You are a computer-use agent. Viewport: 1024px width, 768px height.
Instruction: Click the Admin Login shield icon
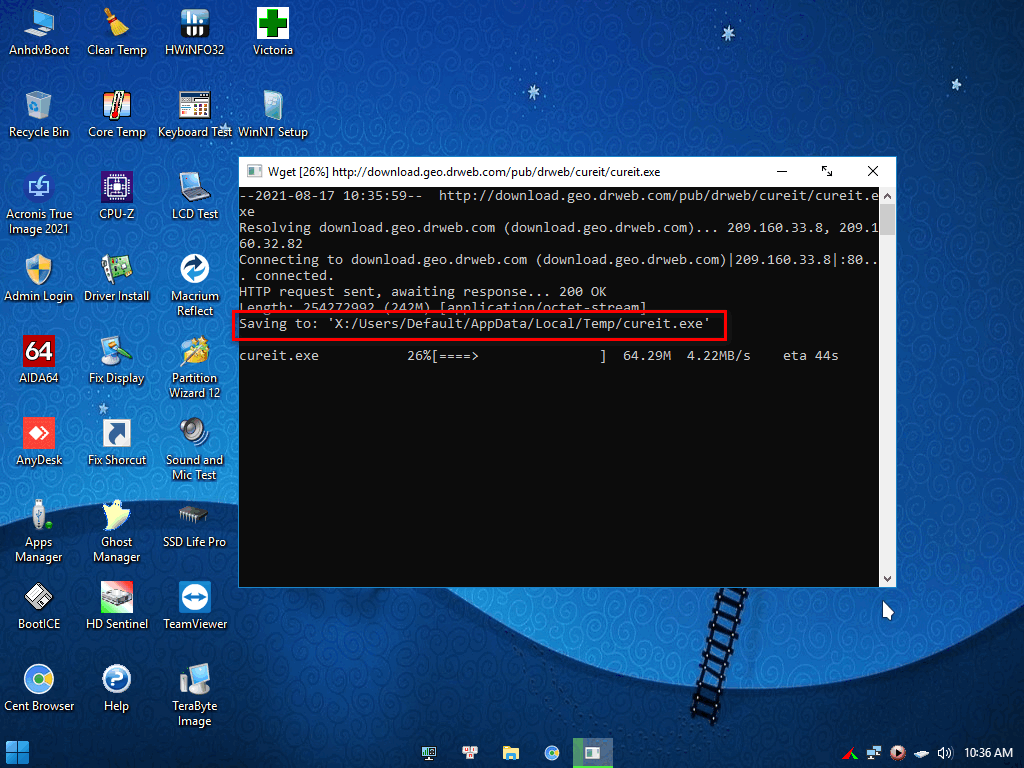click(39, 278)
